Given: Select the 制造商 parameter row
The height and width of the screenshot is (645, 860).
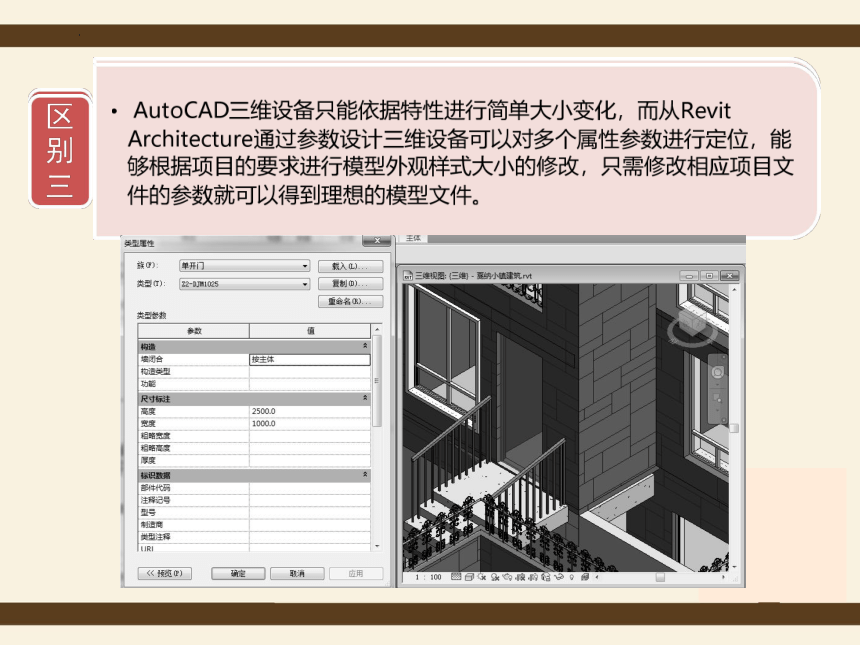Looking at the screenshot, I should tap(254, 524).
